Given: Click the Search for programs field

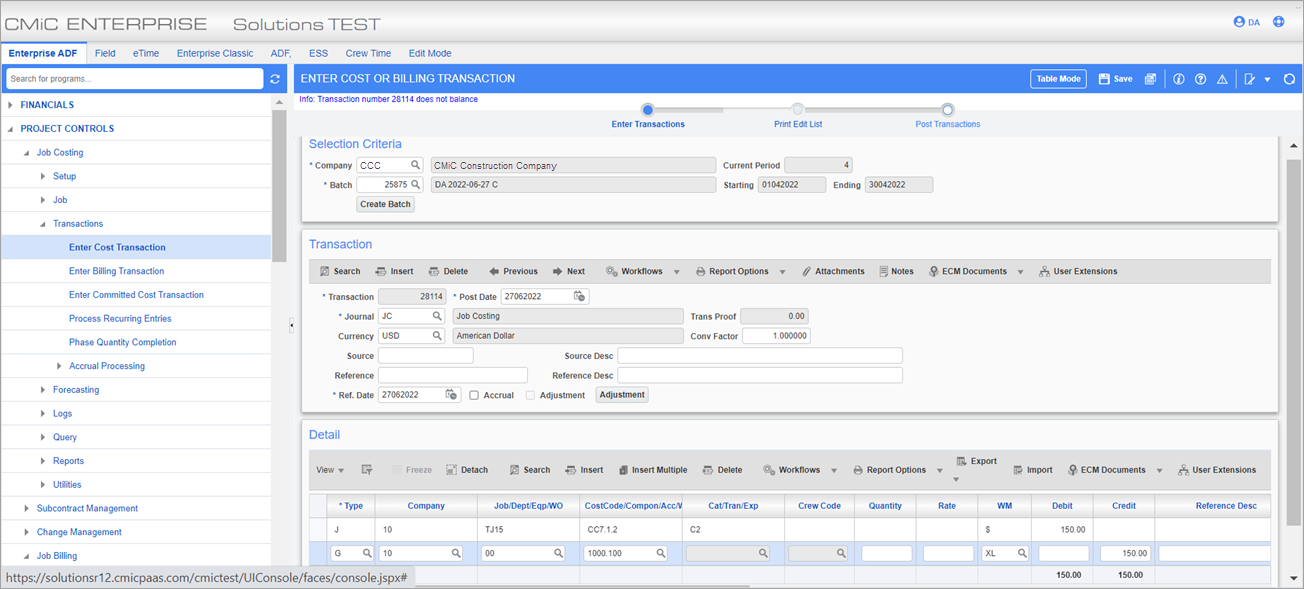Looking at the screenshot, I should 134,79.
